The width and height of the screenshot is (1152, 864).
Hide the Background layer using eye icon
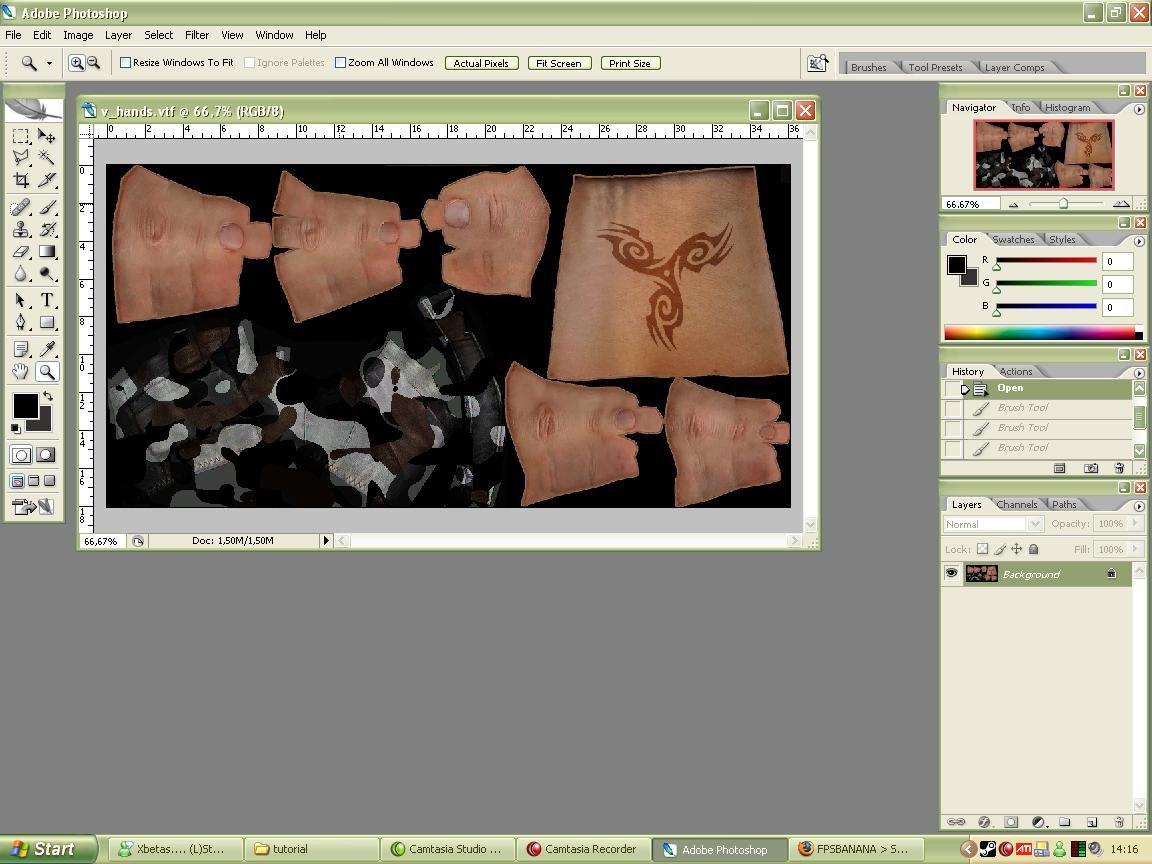[951, 574]
